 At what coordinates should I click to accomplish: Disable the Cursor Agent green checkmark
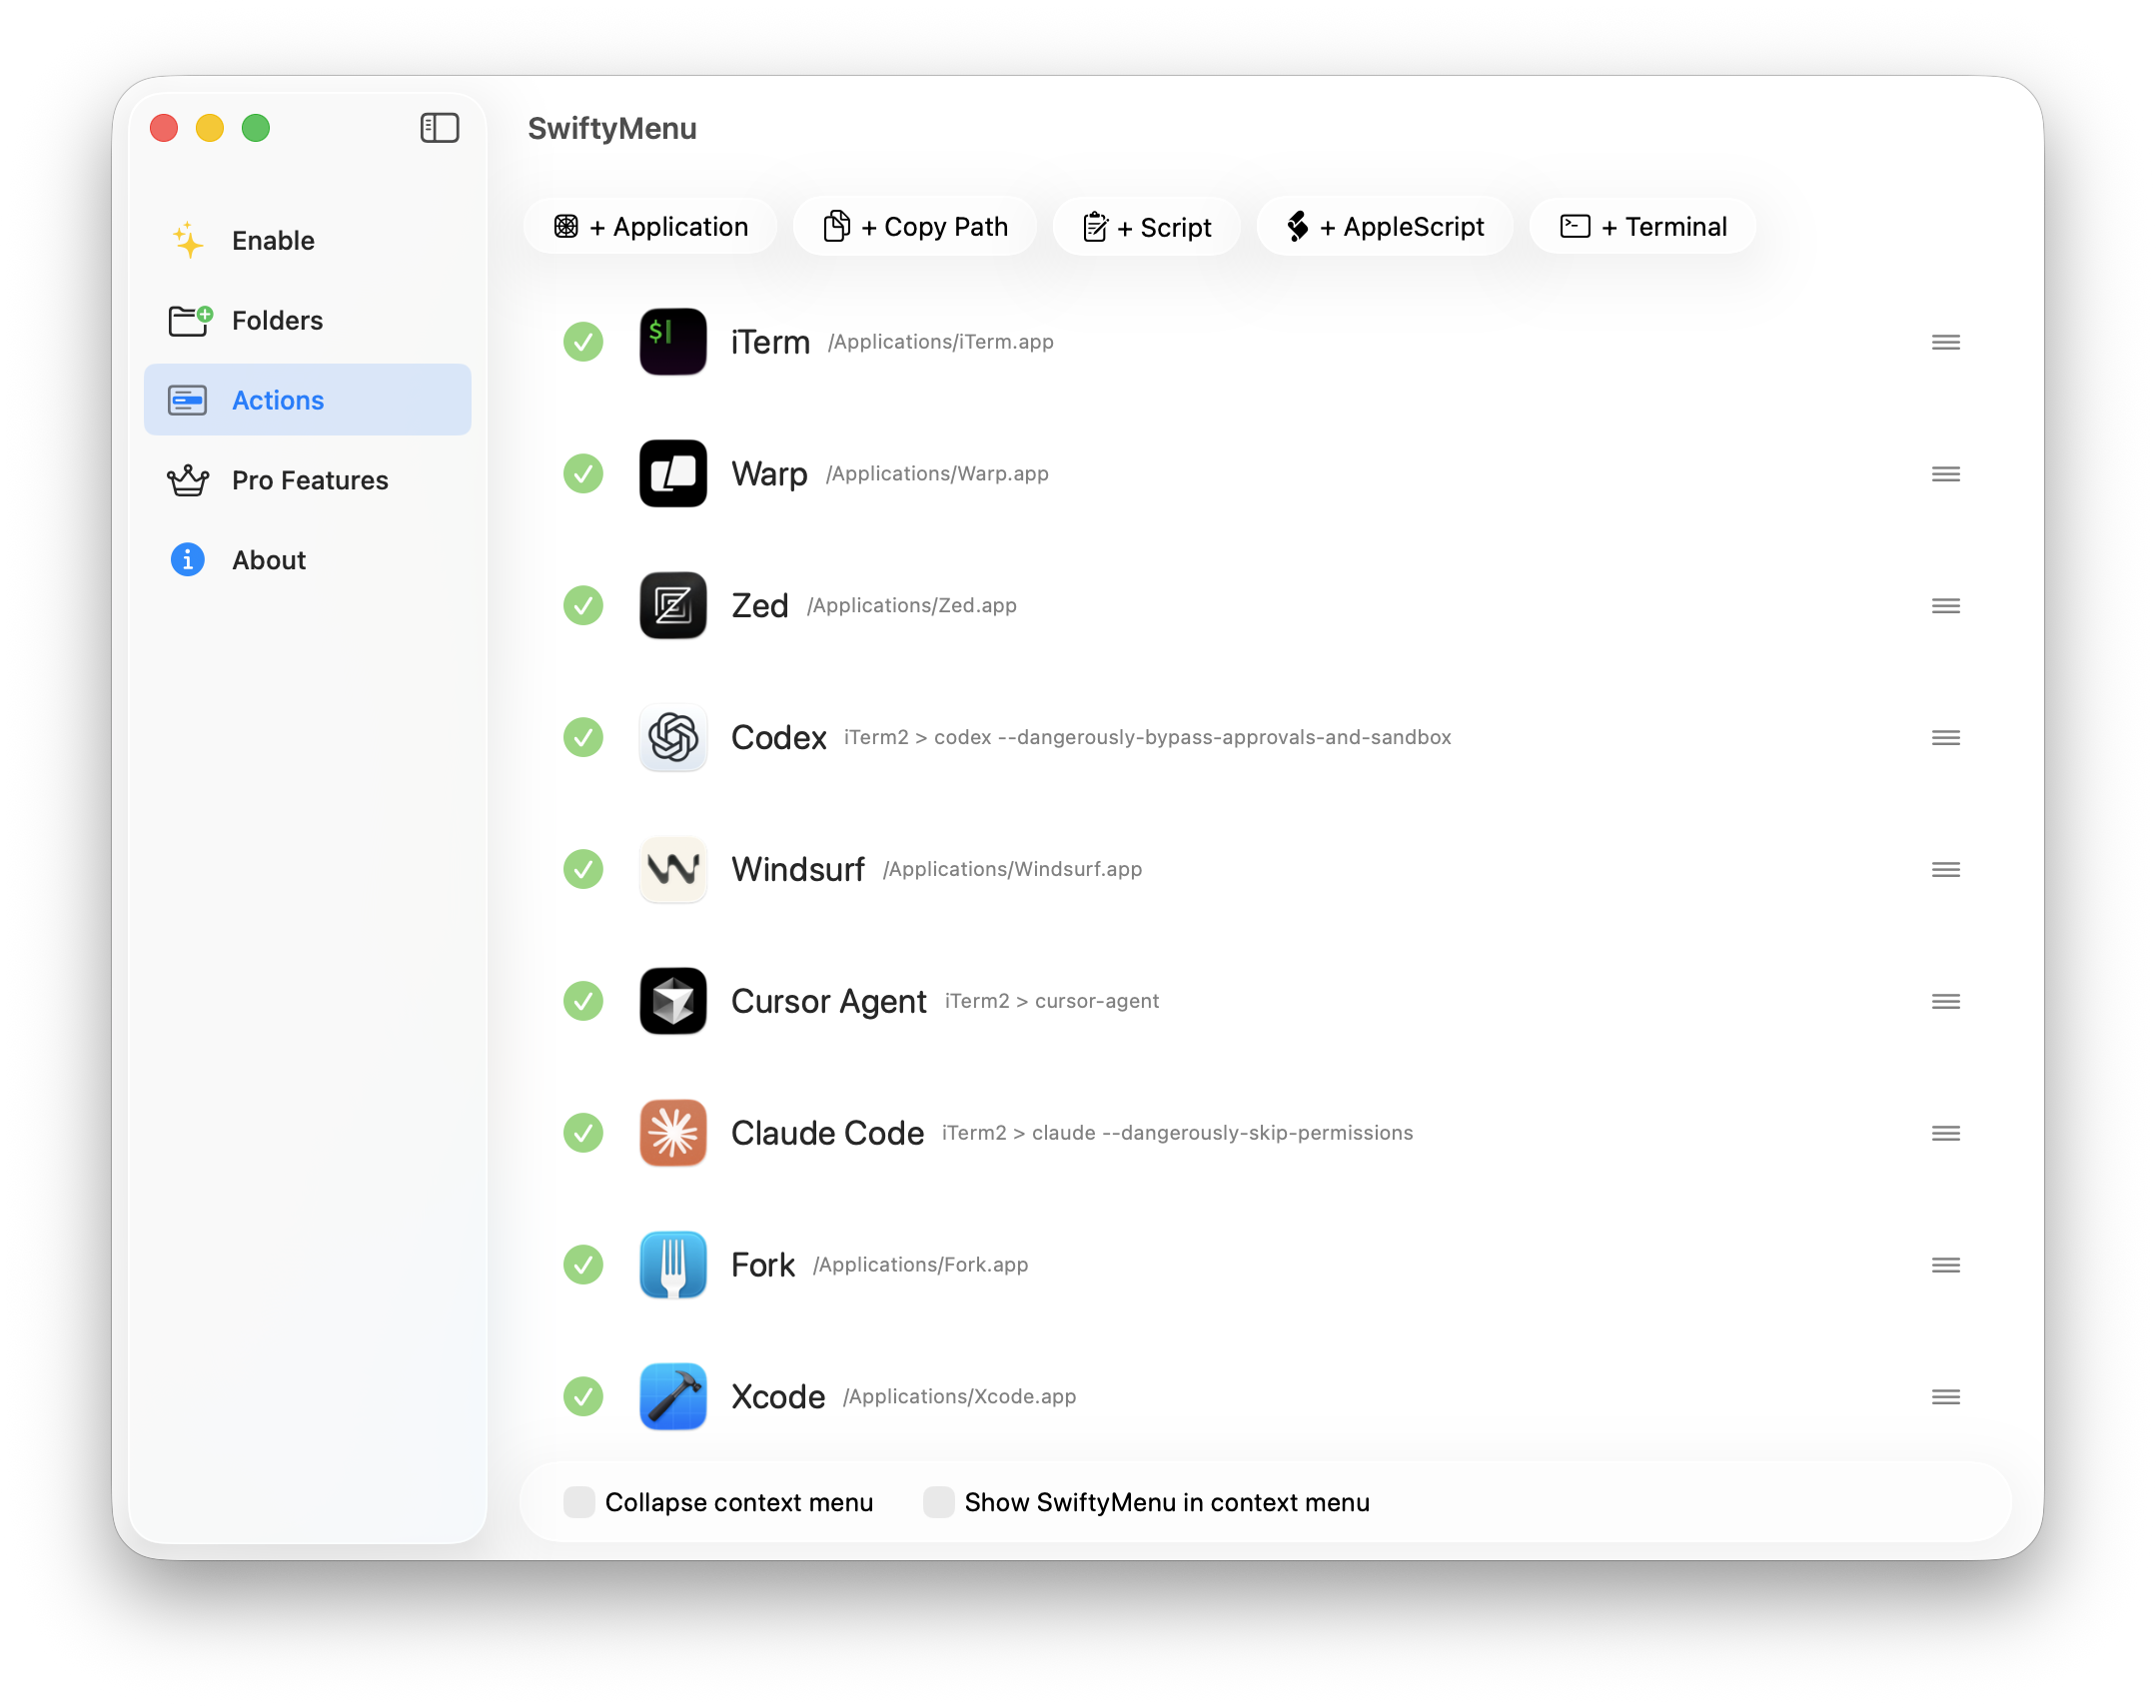pyautogui.click(x=583, y=1001)
